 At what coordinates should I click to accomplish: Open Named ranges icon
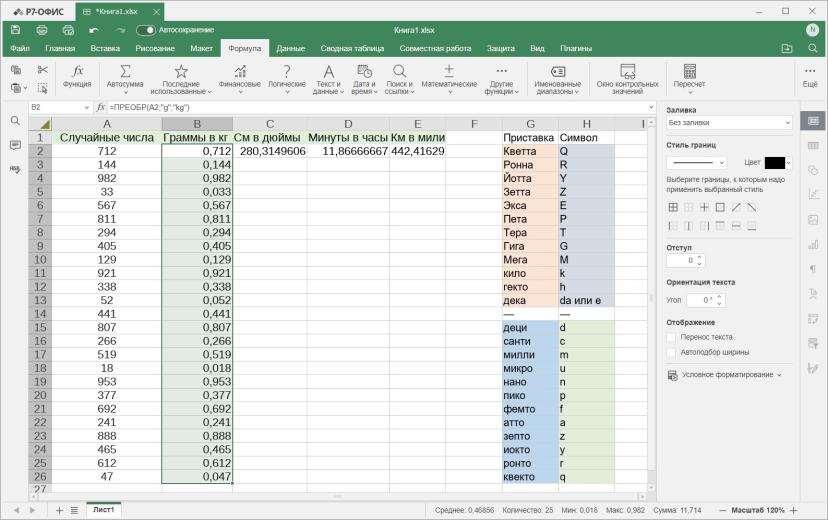(x=558, y=71)
